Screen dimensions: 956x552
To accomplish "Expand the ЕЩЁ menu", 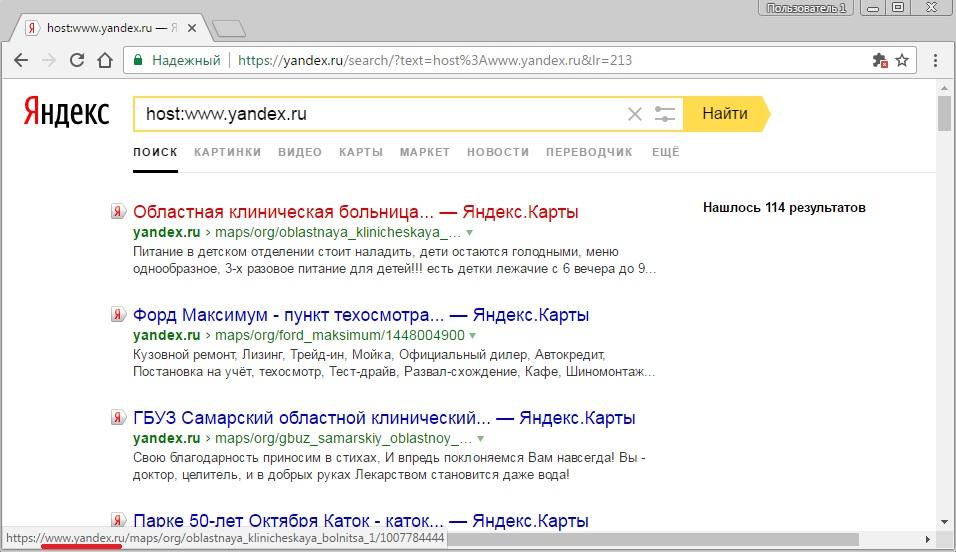I will click(x=665, y=152).
